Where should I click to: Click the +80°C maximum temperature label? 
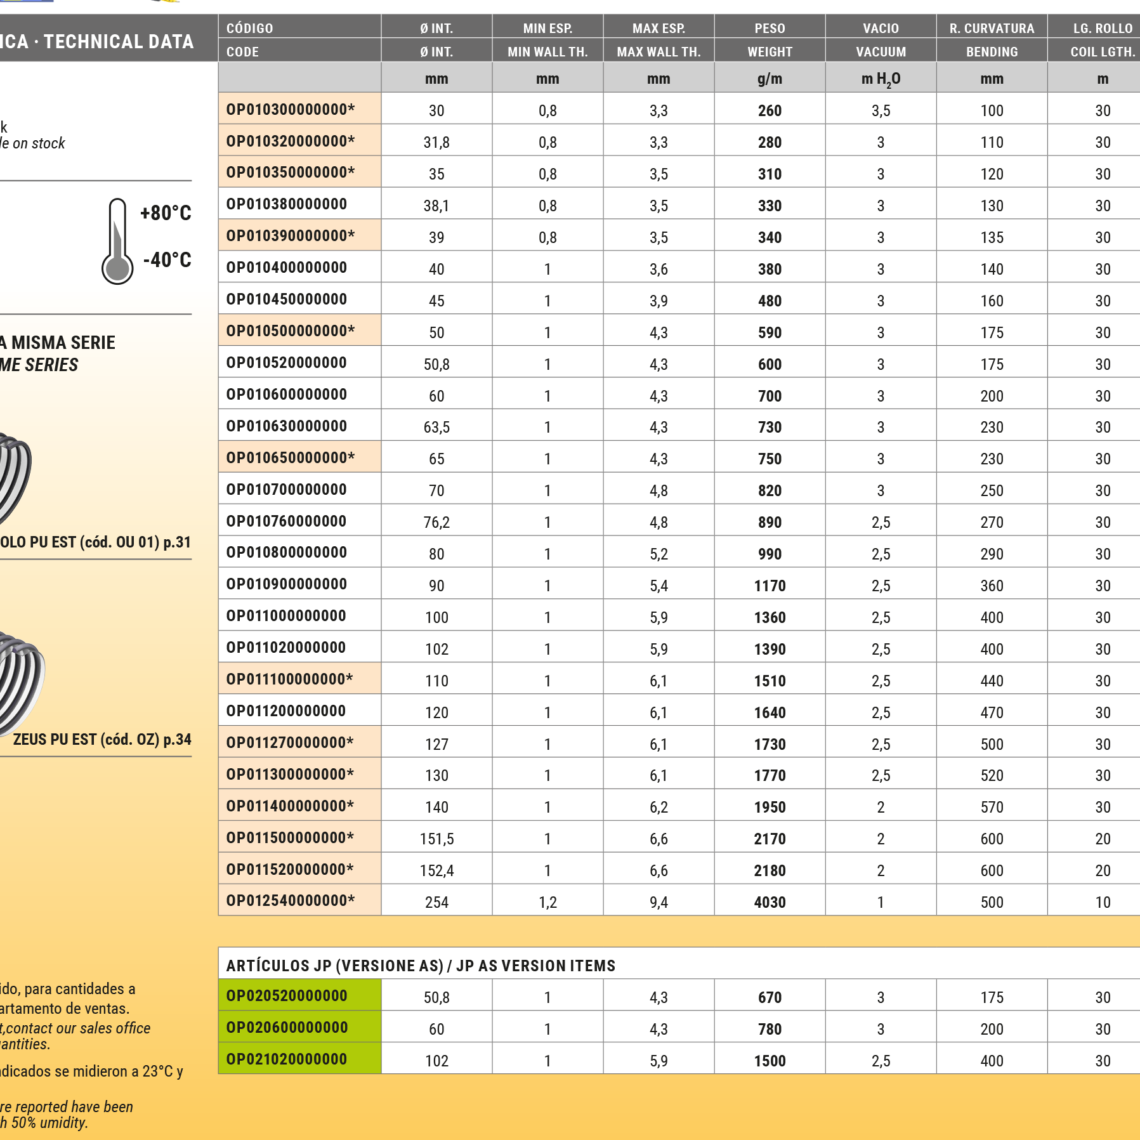[x=165, y=213]
